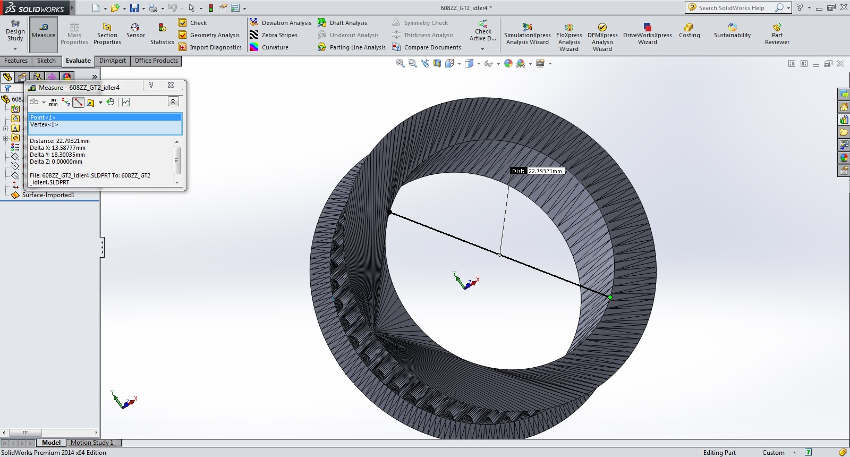Open the Options icon in quick toolbar
The image size is (850, 457).
coord(235,8)
